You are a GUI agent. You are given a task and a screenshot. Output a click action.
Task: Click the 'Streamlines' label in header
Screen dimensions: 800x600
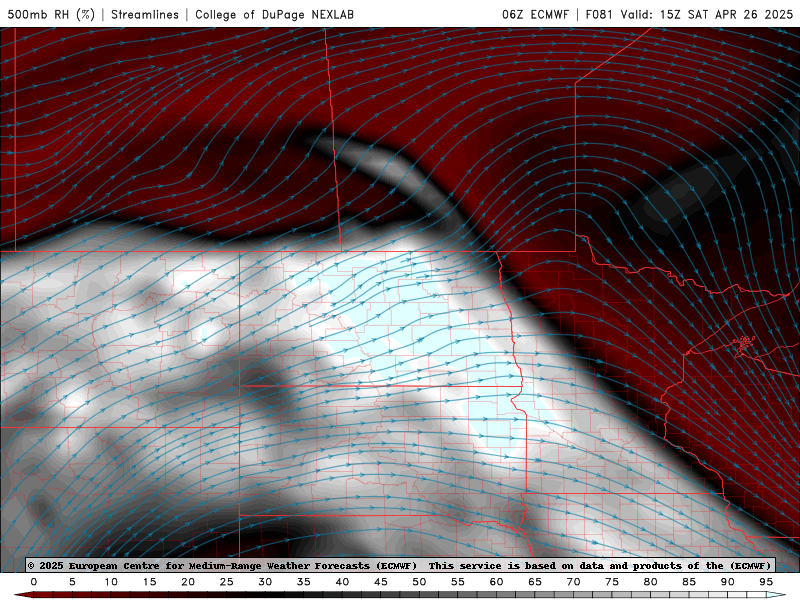145,14
